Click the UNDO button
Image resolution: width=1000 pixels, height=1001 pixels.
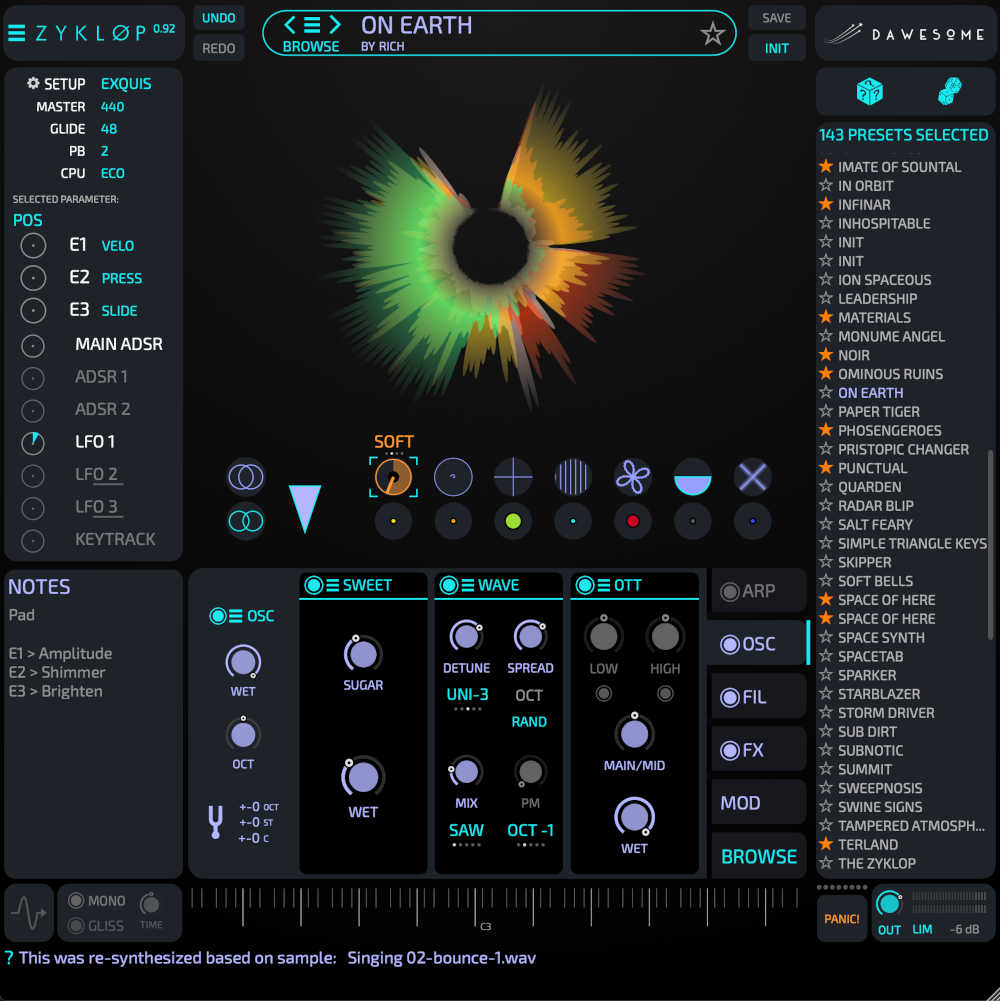coord(218,18)
